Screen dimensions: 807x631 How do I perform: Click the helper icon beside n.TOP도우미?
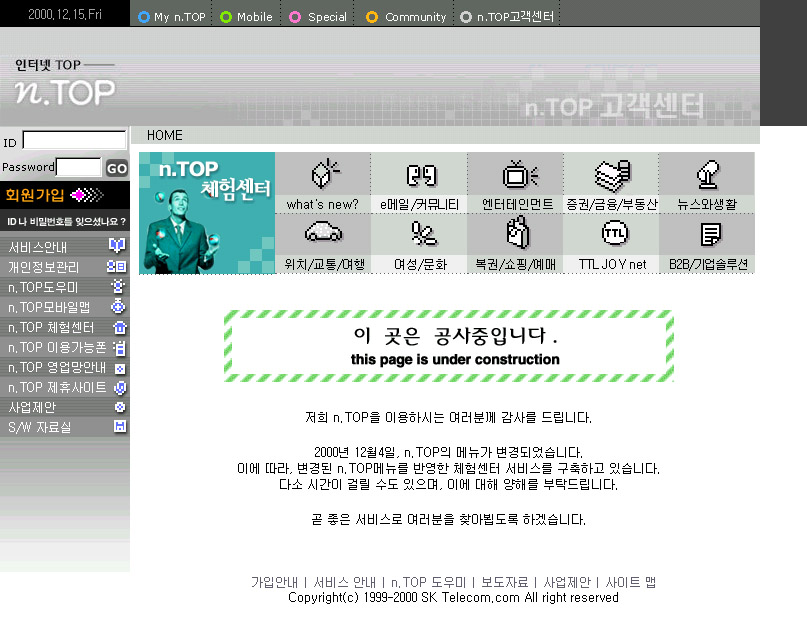coord(118,286)
